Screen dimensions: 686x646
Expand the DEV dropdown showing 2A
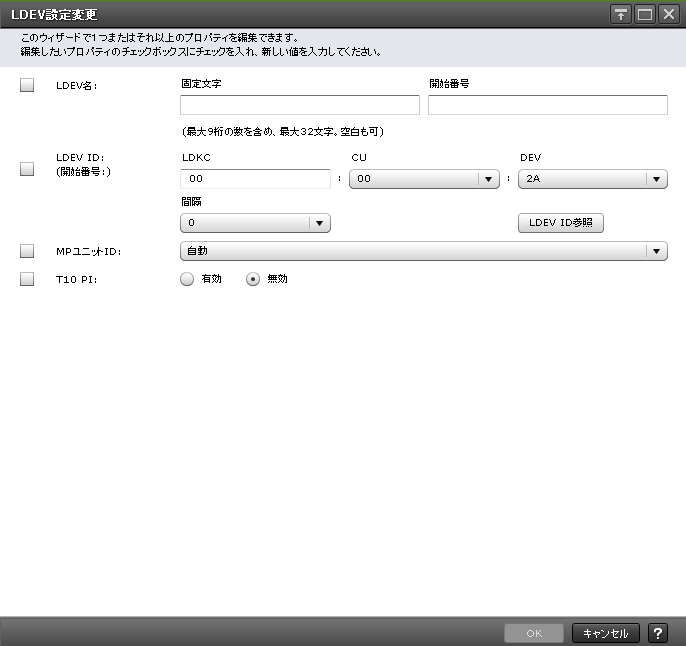tap(656, 179)
